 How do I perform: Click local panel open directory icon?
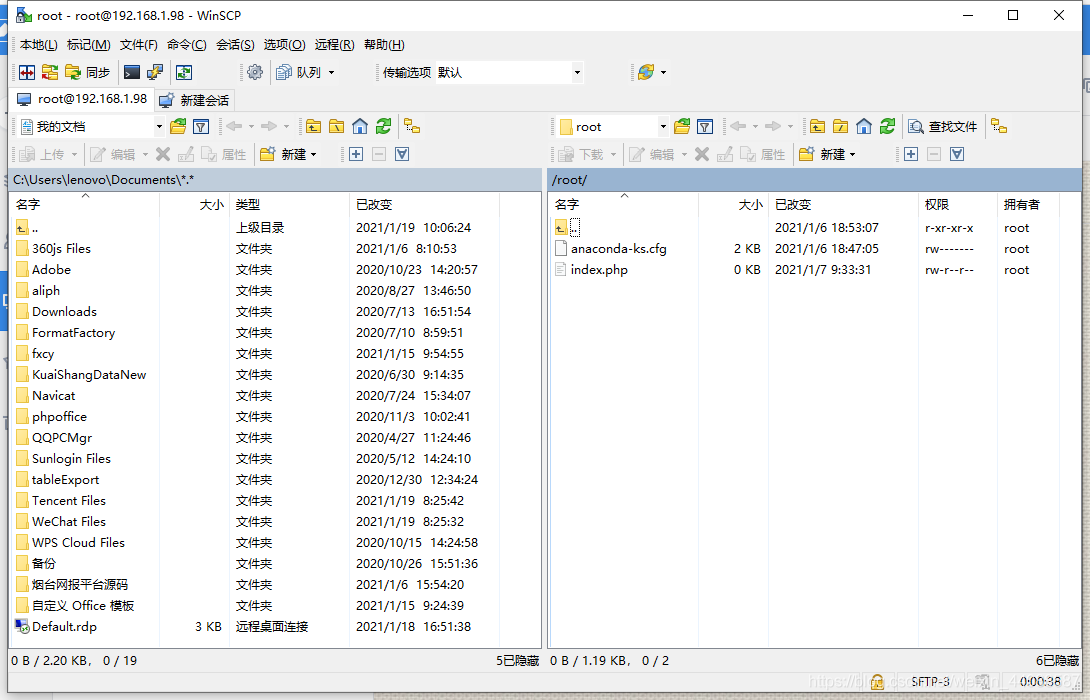coord(178,127)
